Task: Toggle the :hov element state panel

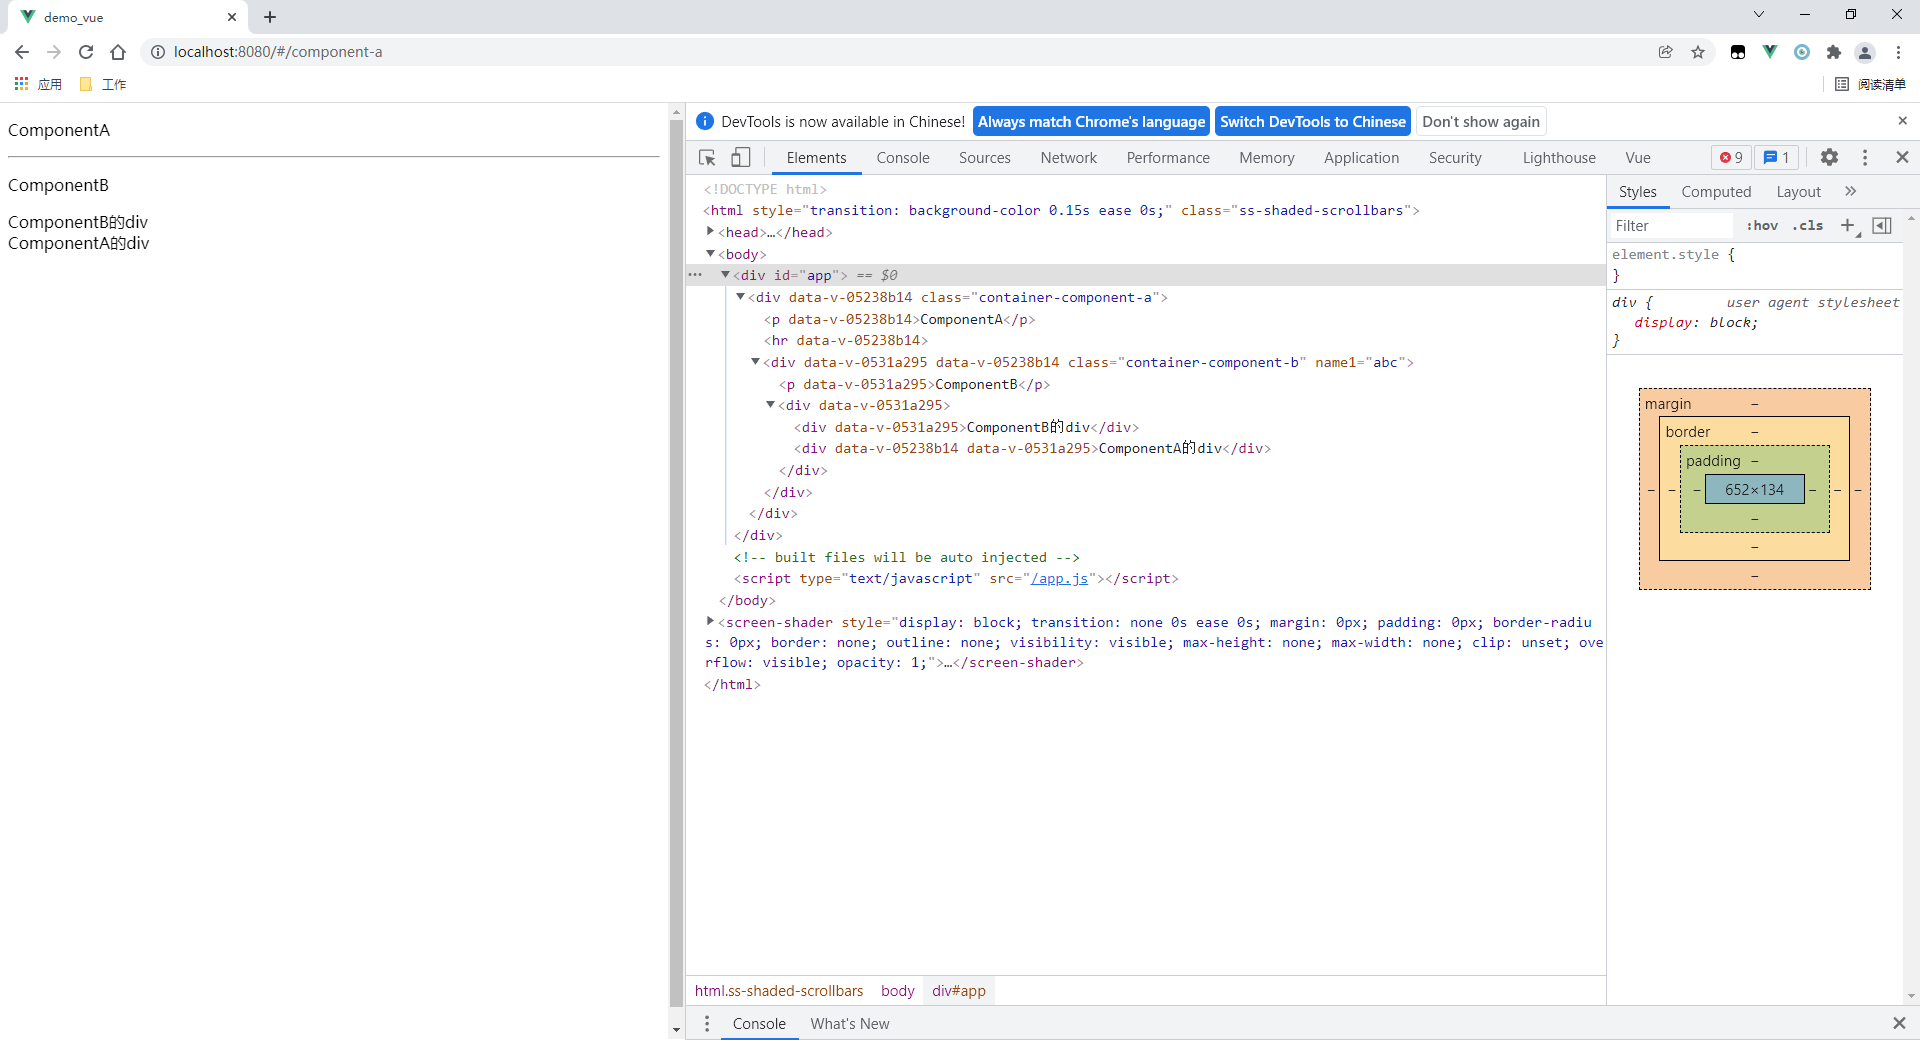Action: (x=1762, y=226)
